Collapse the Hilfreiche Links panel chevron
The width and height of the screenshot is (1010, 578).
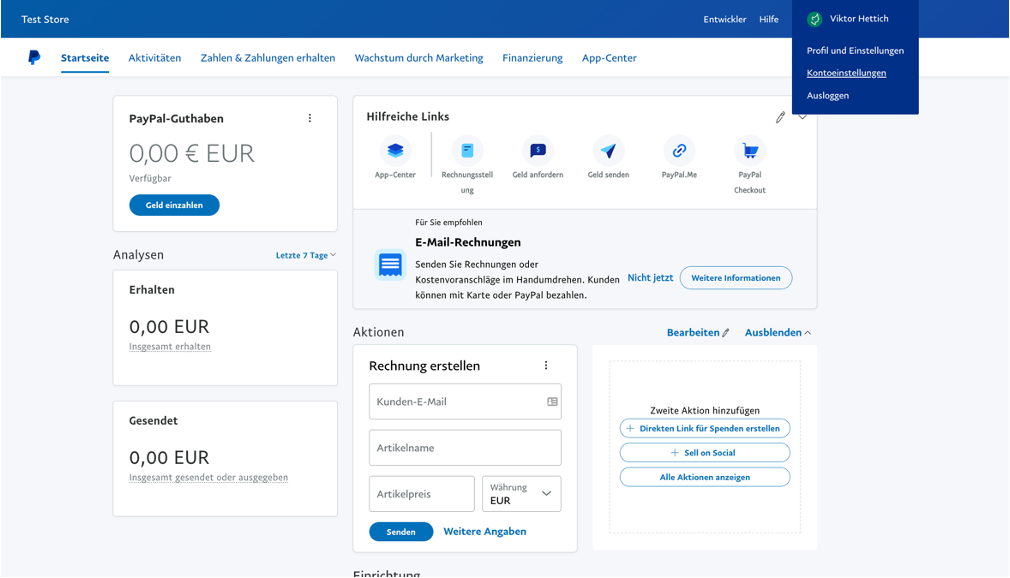click(803, 117)
